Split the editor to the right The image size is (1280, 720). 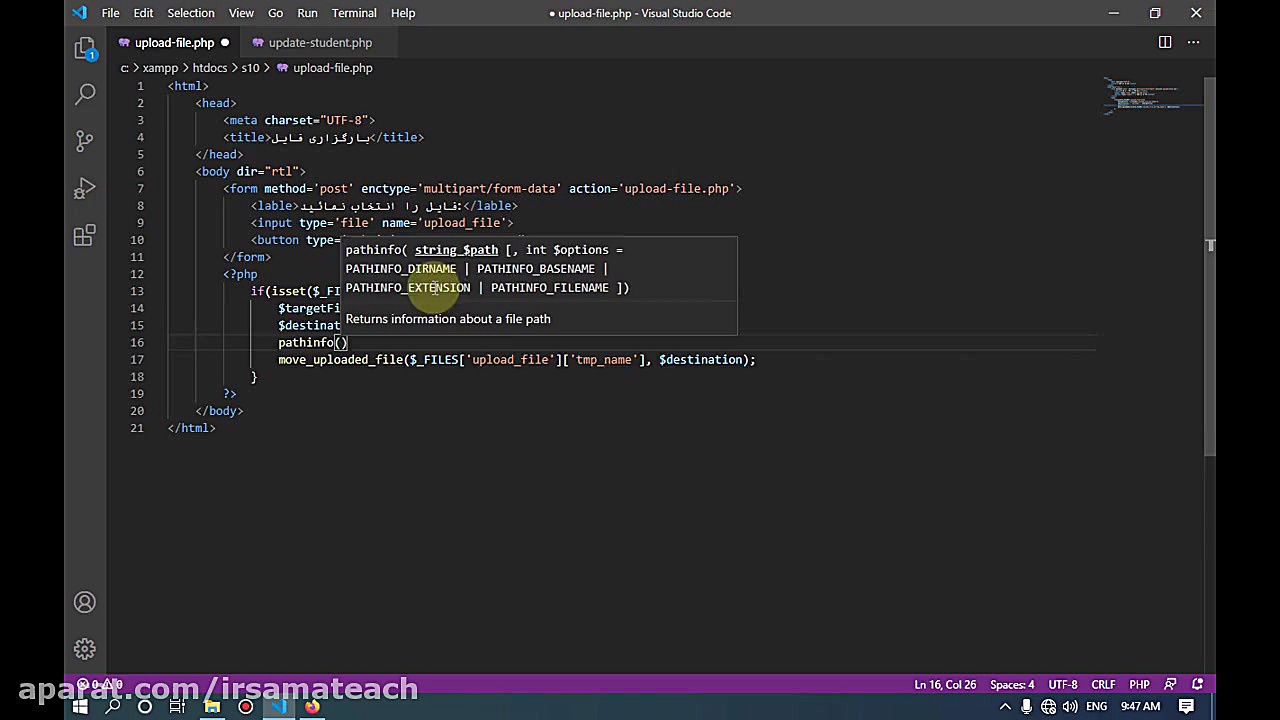[1165, 42]
